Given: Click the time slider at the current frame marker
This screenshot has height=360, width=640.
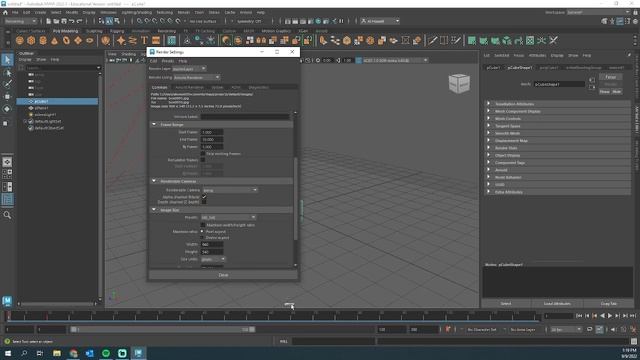Looking at the screenshot, I should [8, 316].
